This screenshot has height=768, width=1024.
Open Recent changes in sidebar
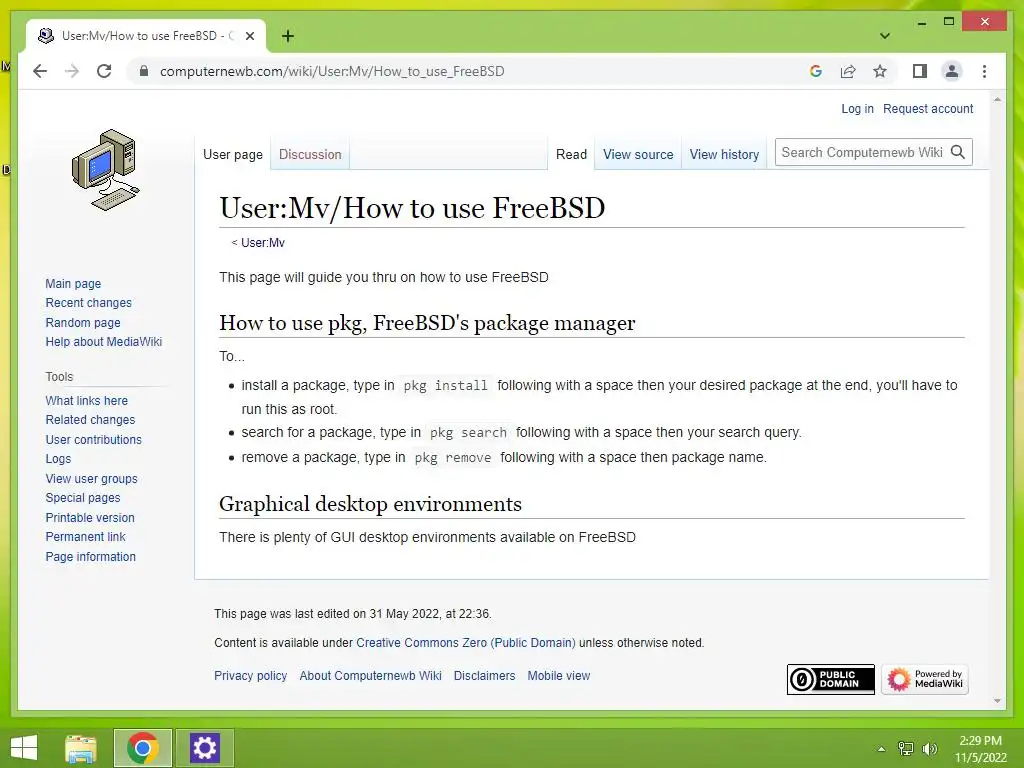pos(89,303)
